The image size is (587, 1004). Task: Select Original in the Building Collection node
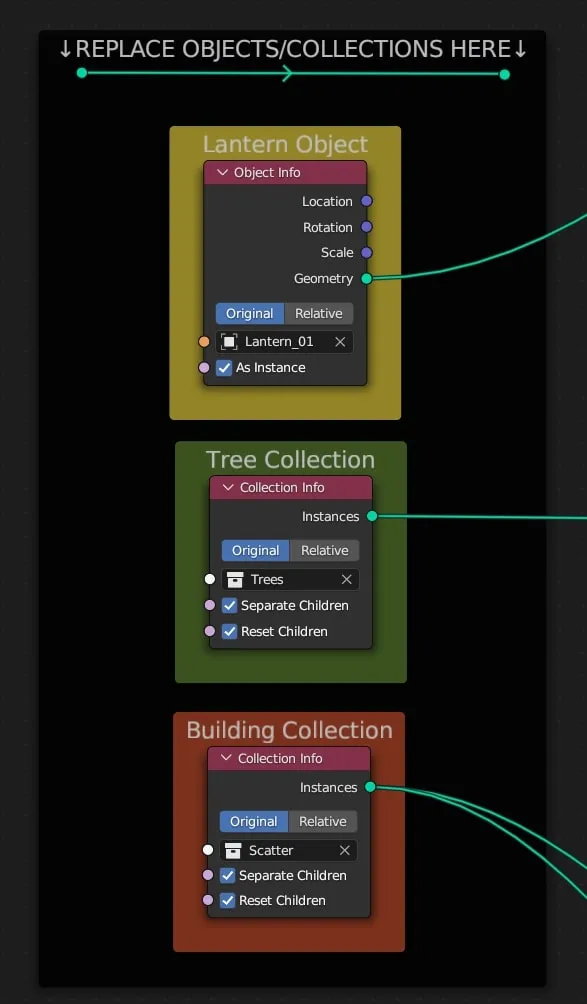pyautogui.click(x=253, y=822)
